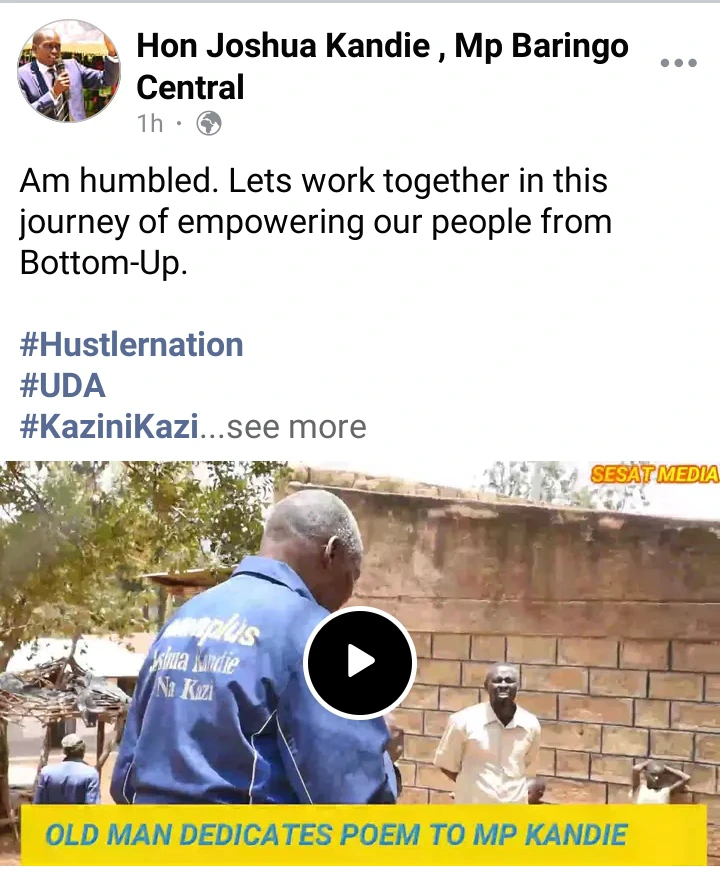Open the three-dot post options menu
This screenshot has width=720, height=880.
[678, 62]
